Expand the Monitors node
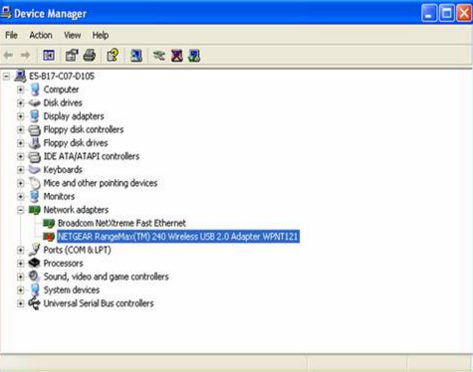Screen dimensions: 473x372 point(20,196)
